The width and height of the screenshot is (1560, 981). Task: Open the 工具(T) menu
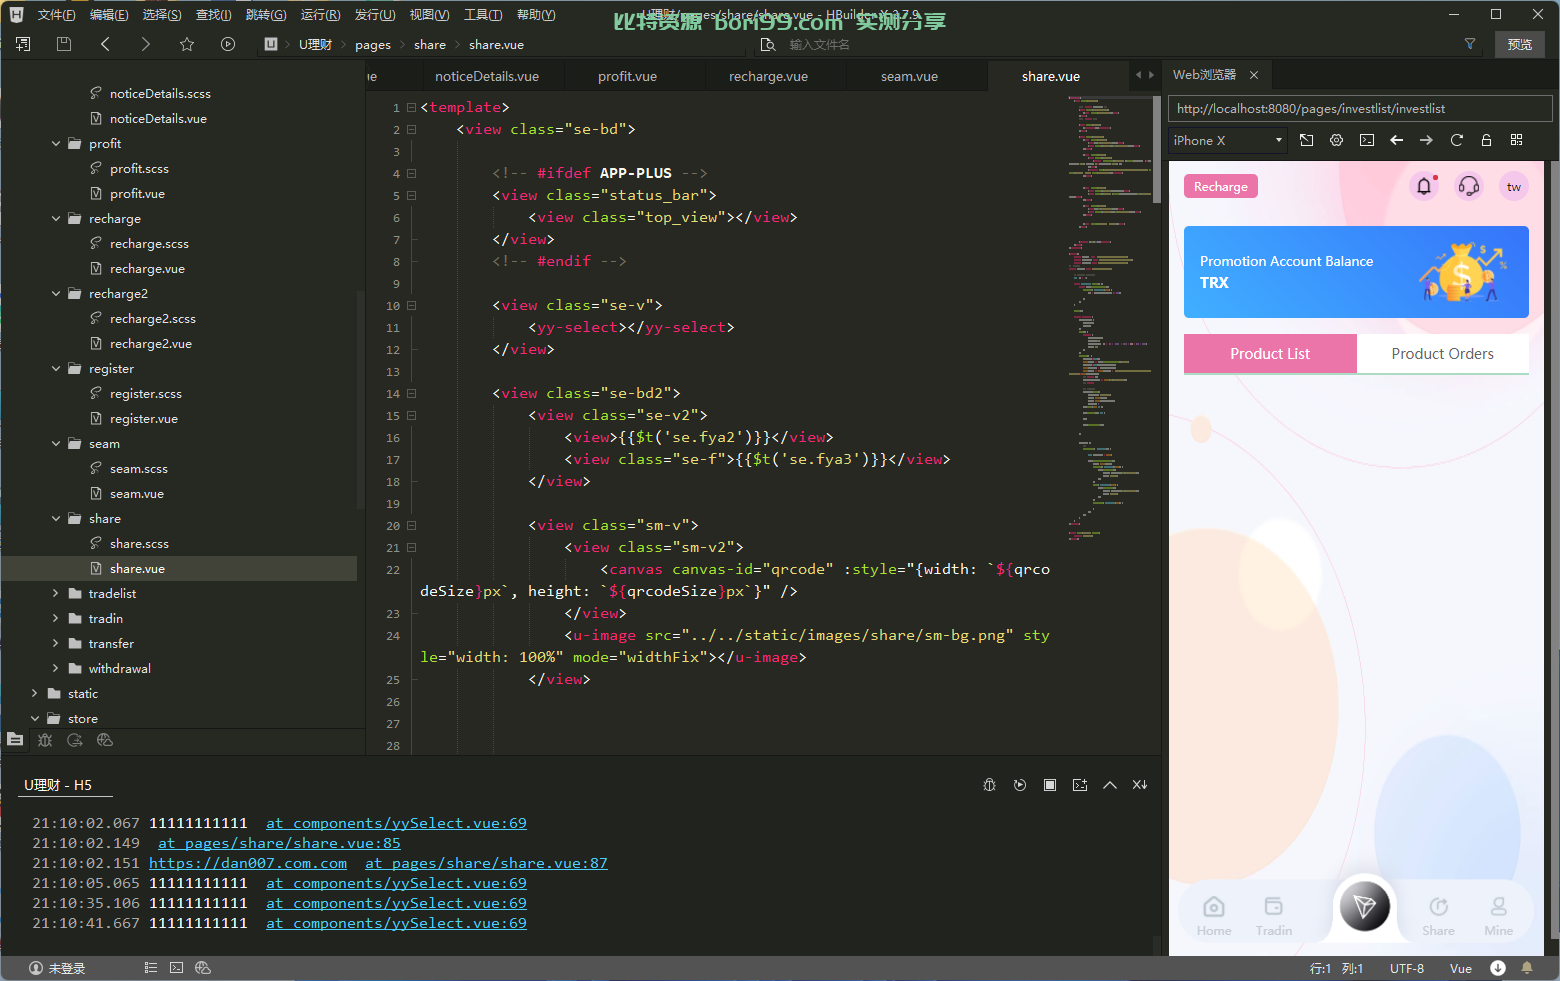tap(483, 15)
